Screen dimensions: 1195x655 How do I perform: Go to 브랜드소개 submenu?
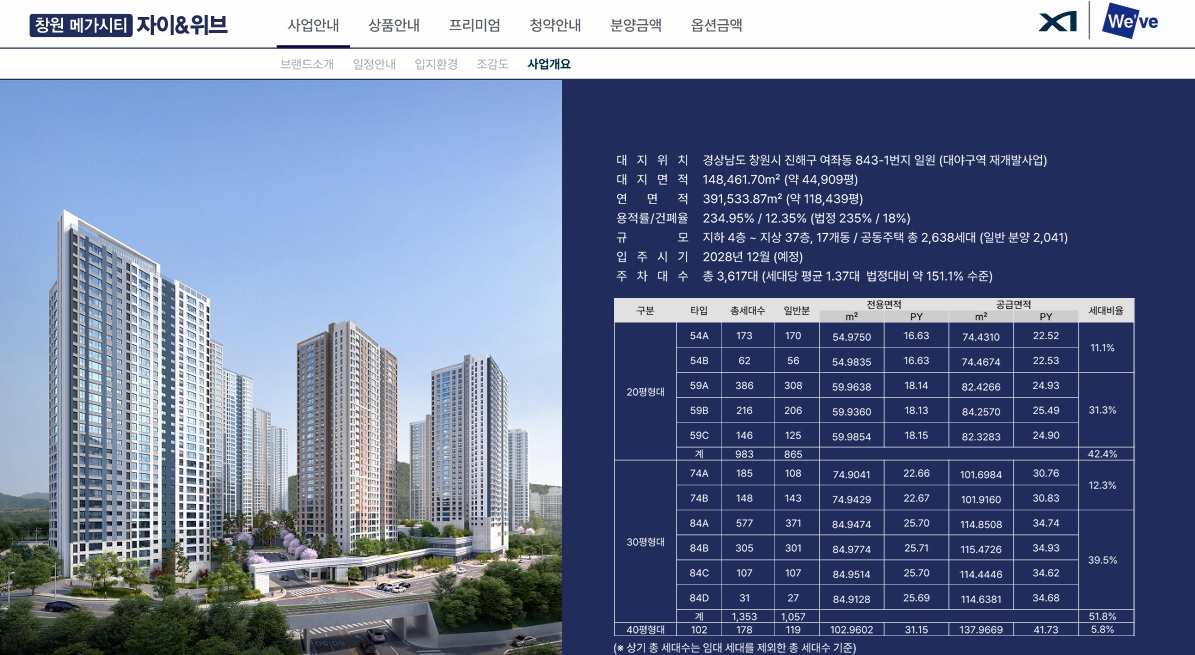click(307, 64)
